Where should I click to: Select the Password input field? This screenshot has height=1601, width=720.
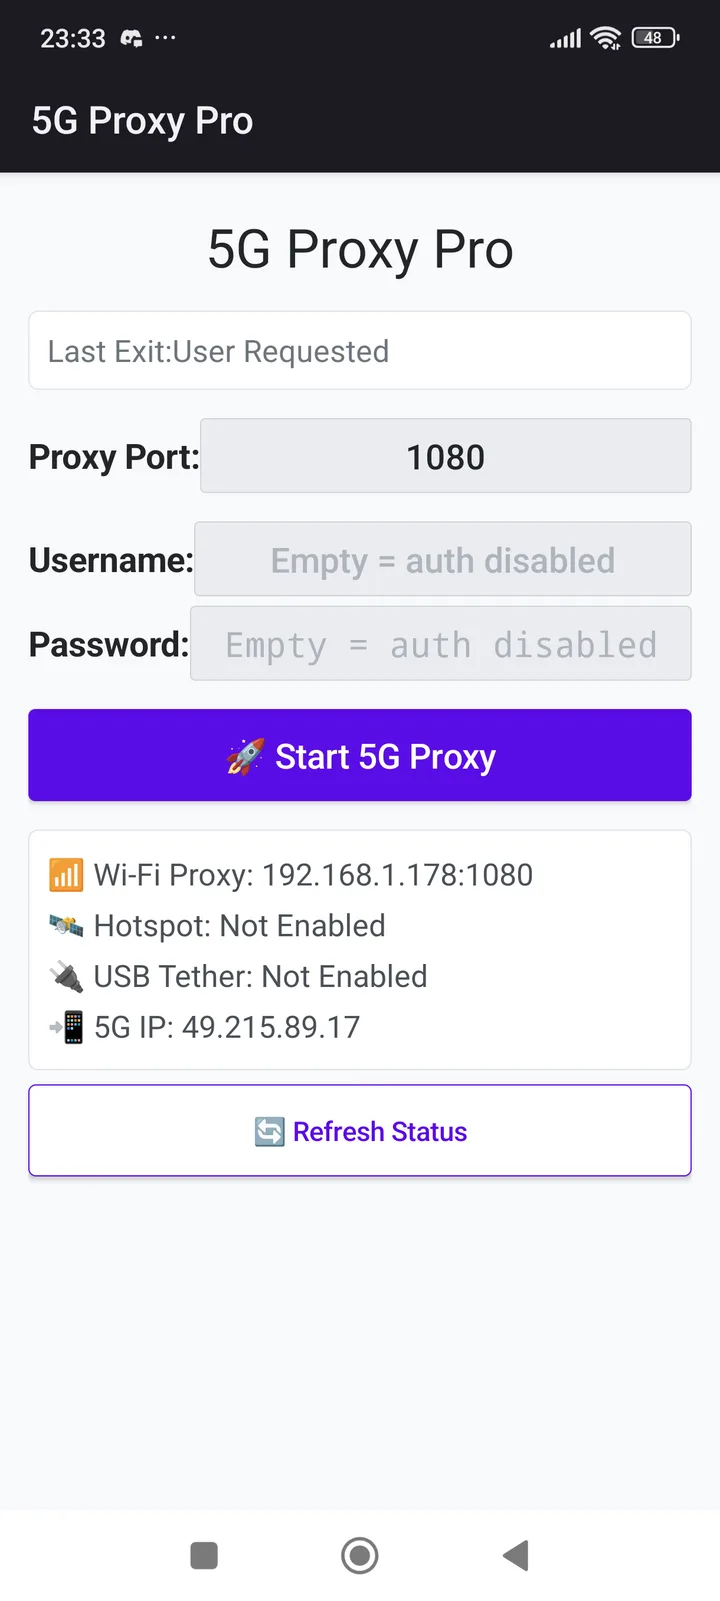[441, 643]
